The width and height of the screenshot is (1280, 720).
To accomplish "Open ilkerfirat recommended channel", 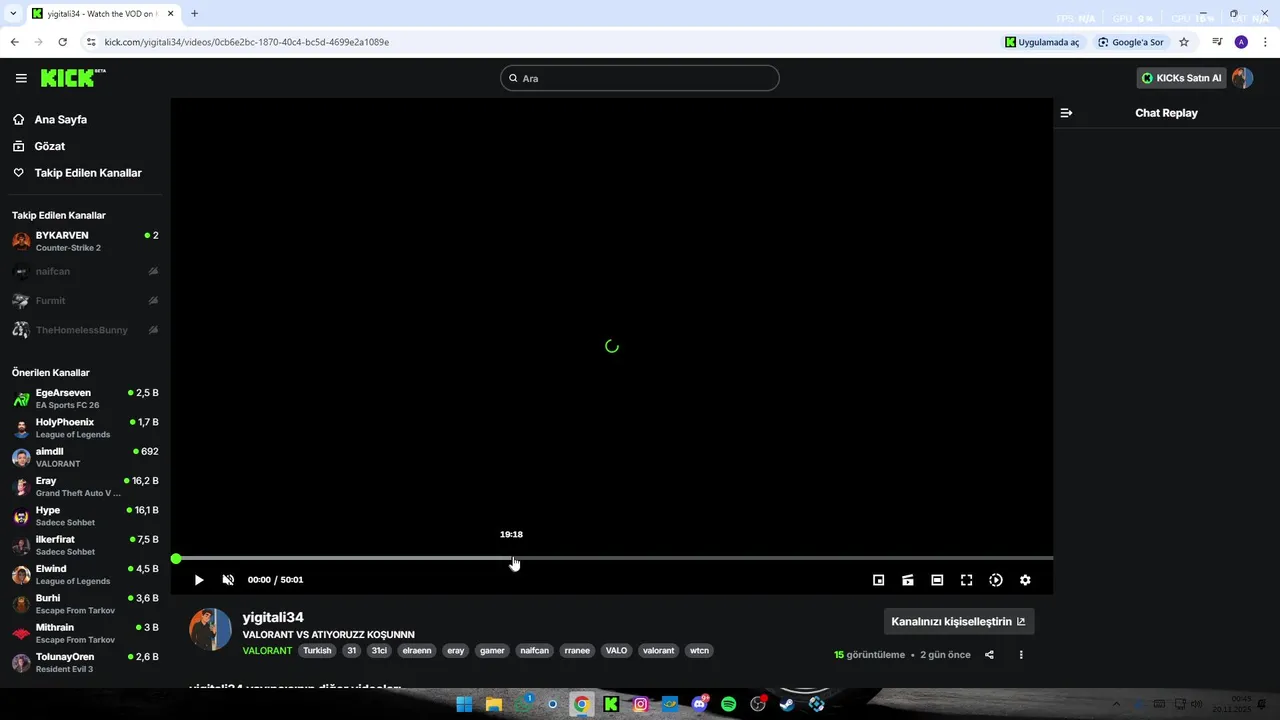I will tap(85, 545).
